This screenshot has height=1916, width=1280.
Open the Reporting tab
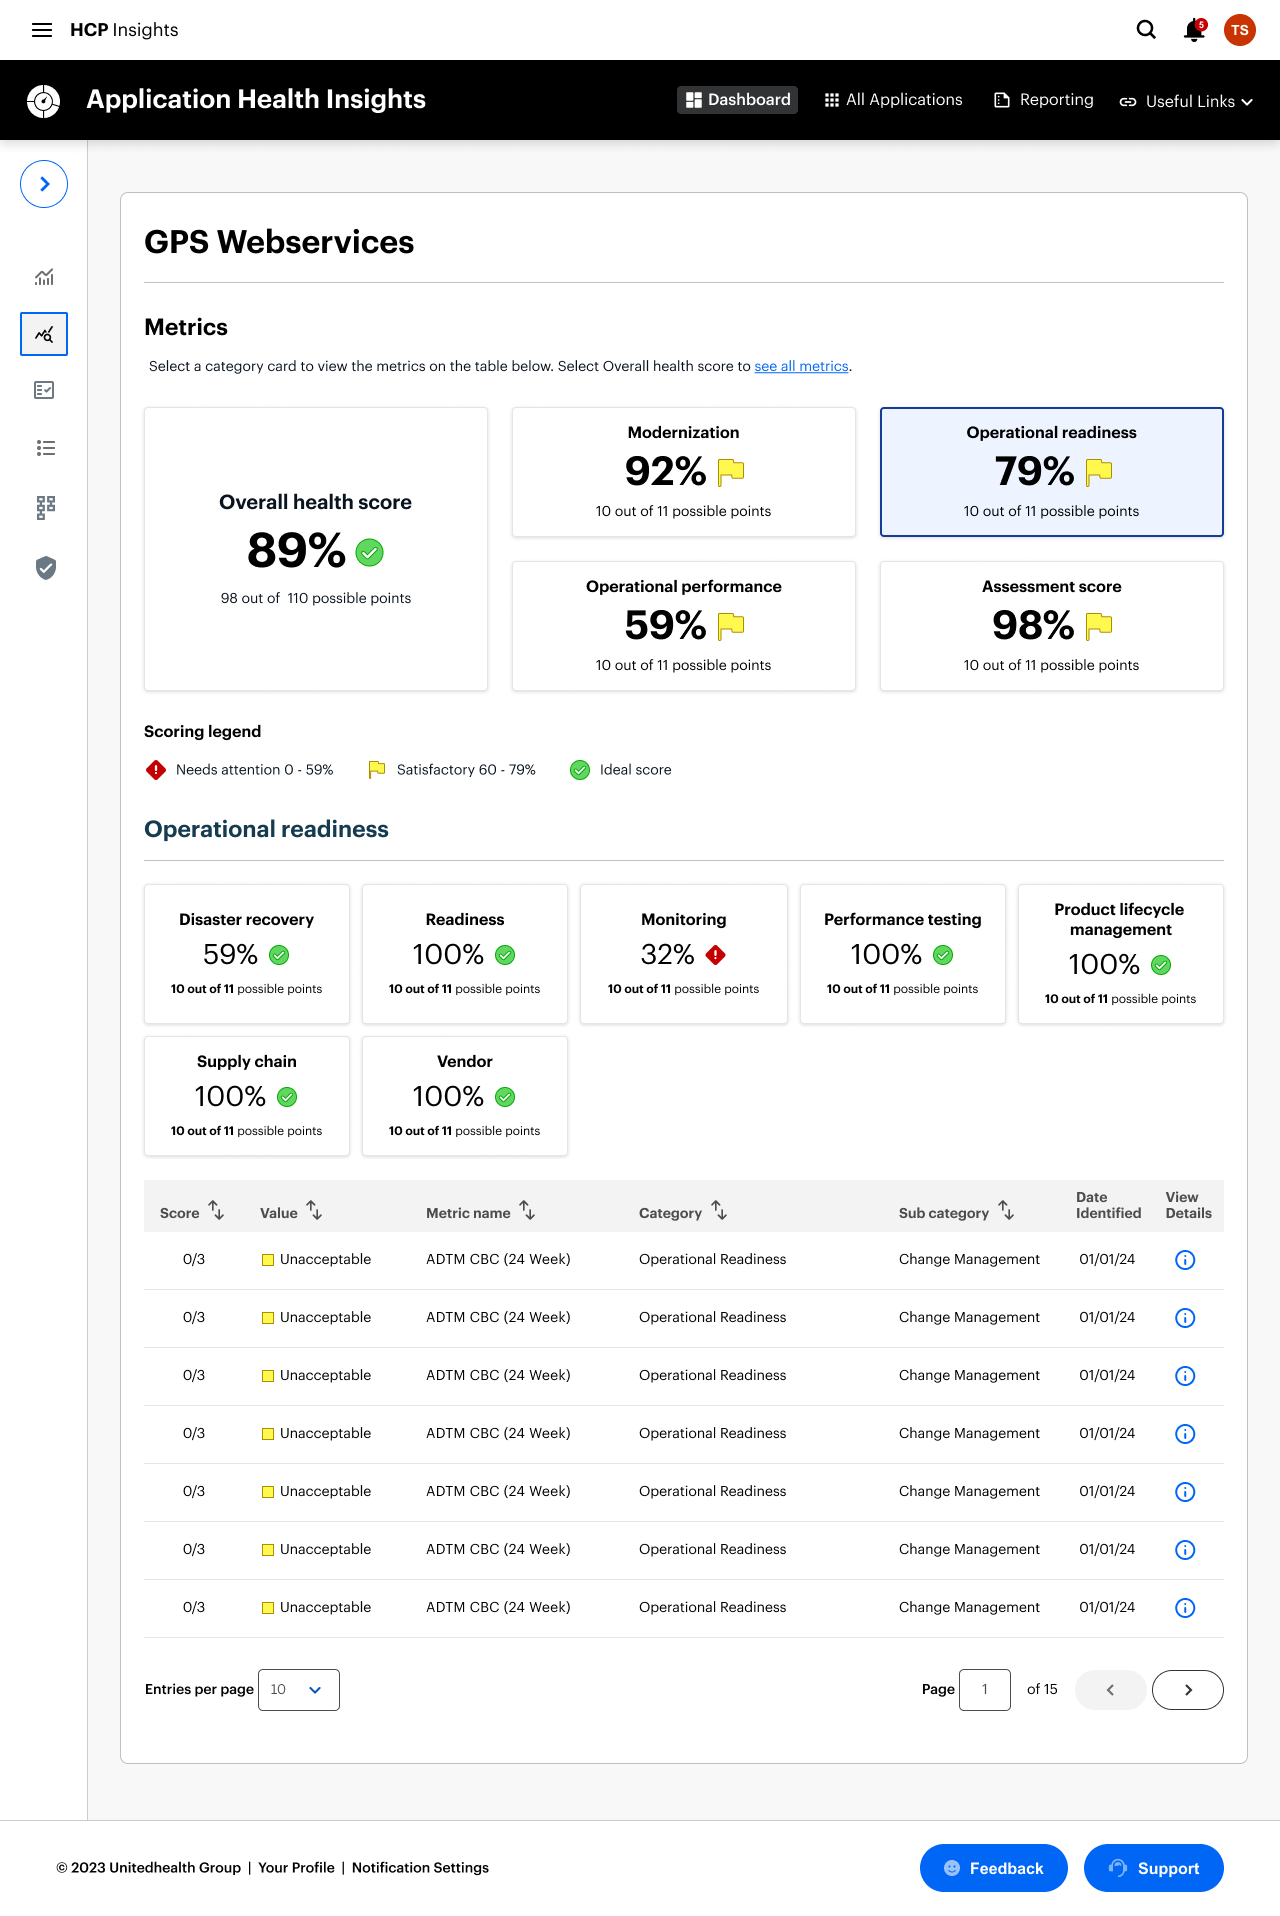(1043, 100)
